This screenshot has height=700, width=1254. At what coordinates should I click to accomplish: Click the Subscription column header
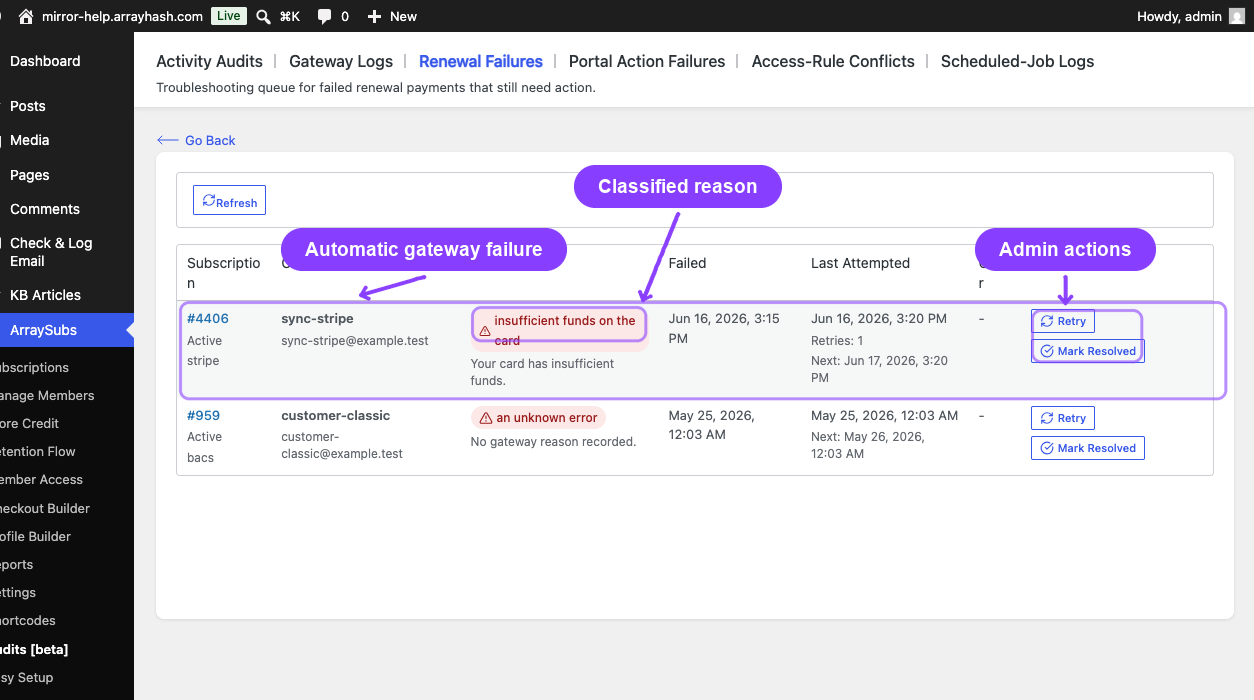tap(224, 273)
